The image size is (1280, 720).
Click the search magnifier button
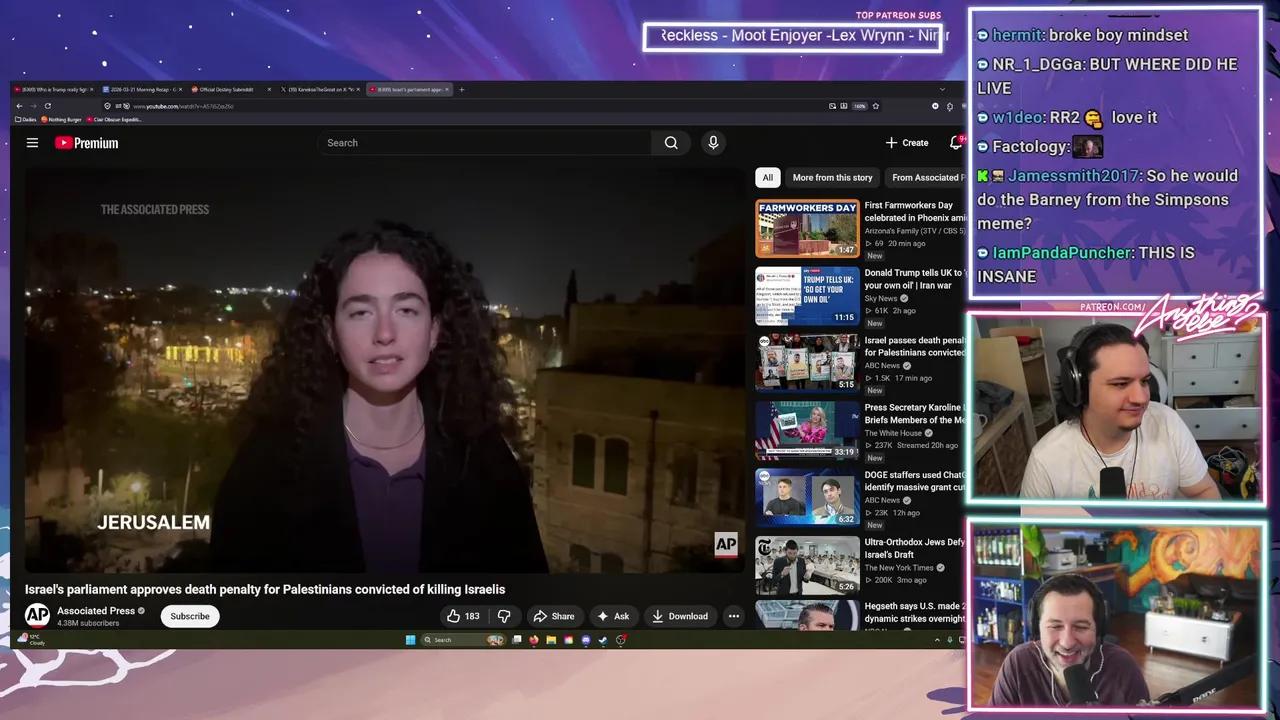[x=671, y=143]
